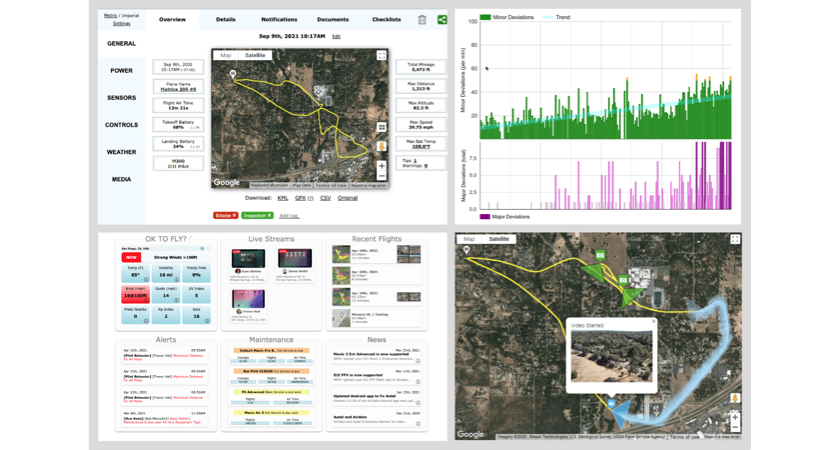840x450 pixels.
Task: Expand the overview map to fullscreen
Action: 381,55
